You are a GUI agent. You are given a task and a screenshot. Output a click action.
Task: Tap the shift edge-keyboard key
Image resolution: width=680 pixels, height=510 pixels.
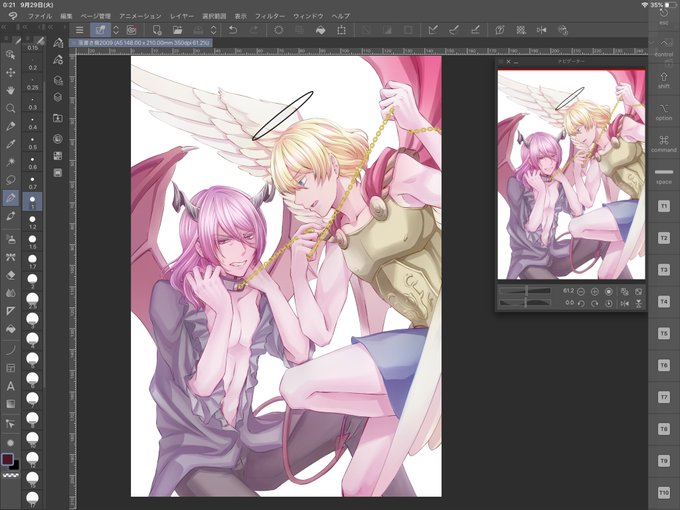click(664, 81)
